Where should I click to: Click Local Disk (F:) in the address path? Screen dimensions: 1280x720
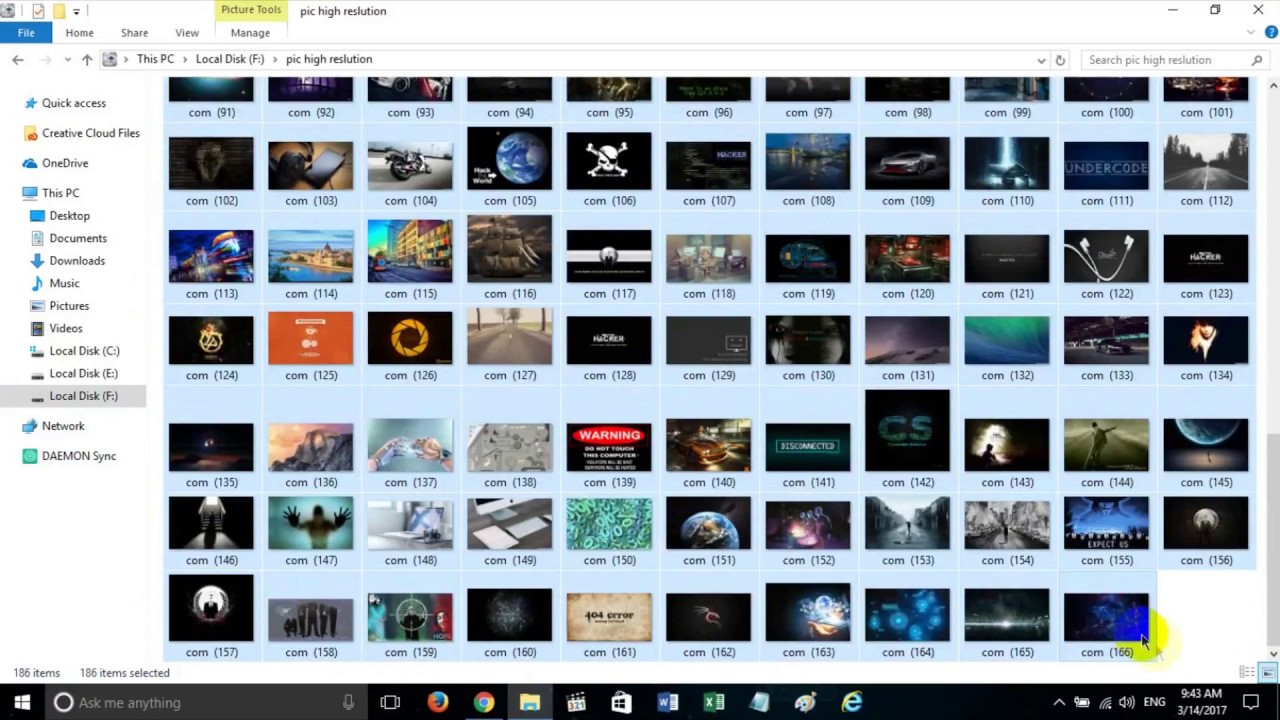coord(230,59)
